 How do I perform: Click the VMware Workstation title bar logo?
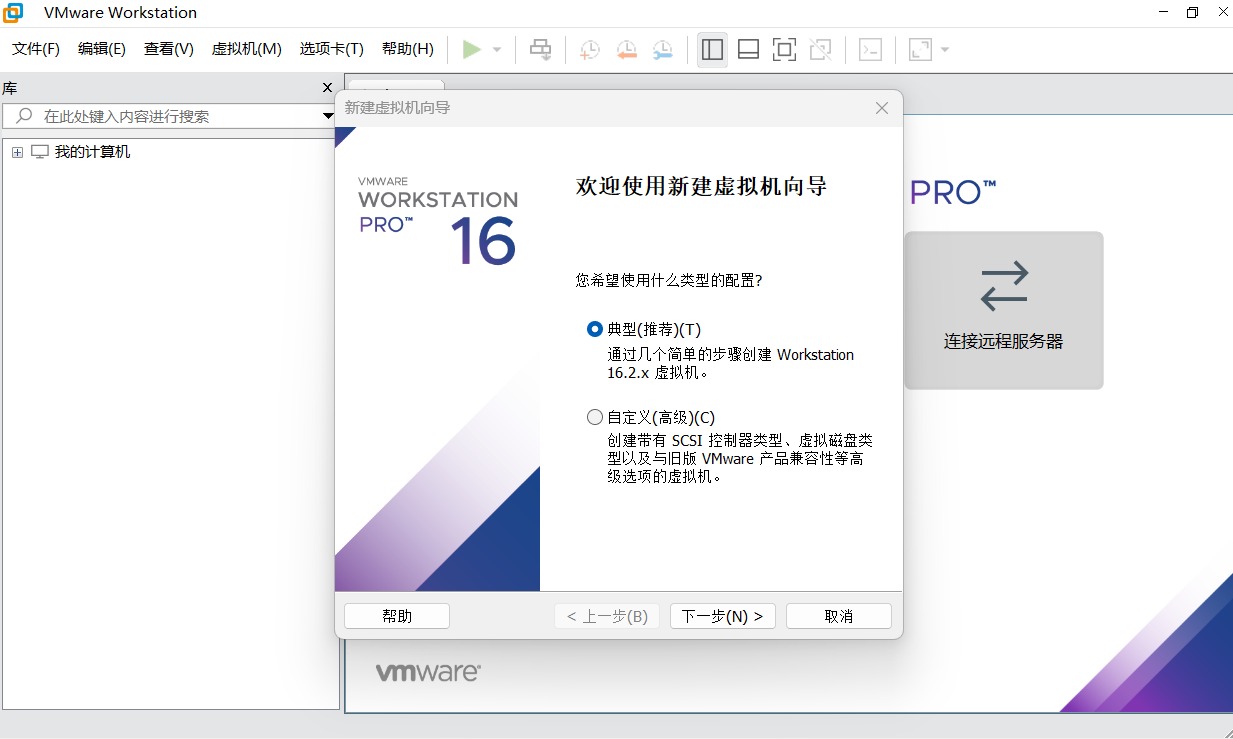(x=13, y=13)
